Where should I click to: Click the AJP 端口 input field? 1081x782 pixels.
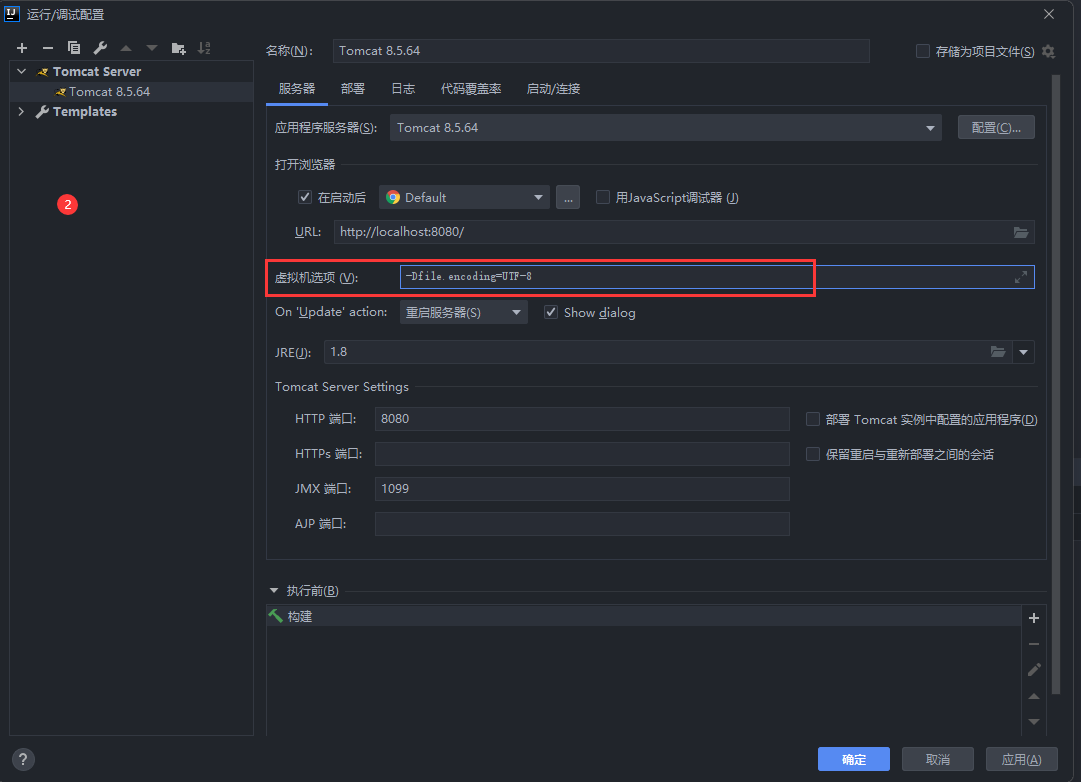[x=582, y=524]
